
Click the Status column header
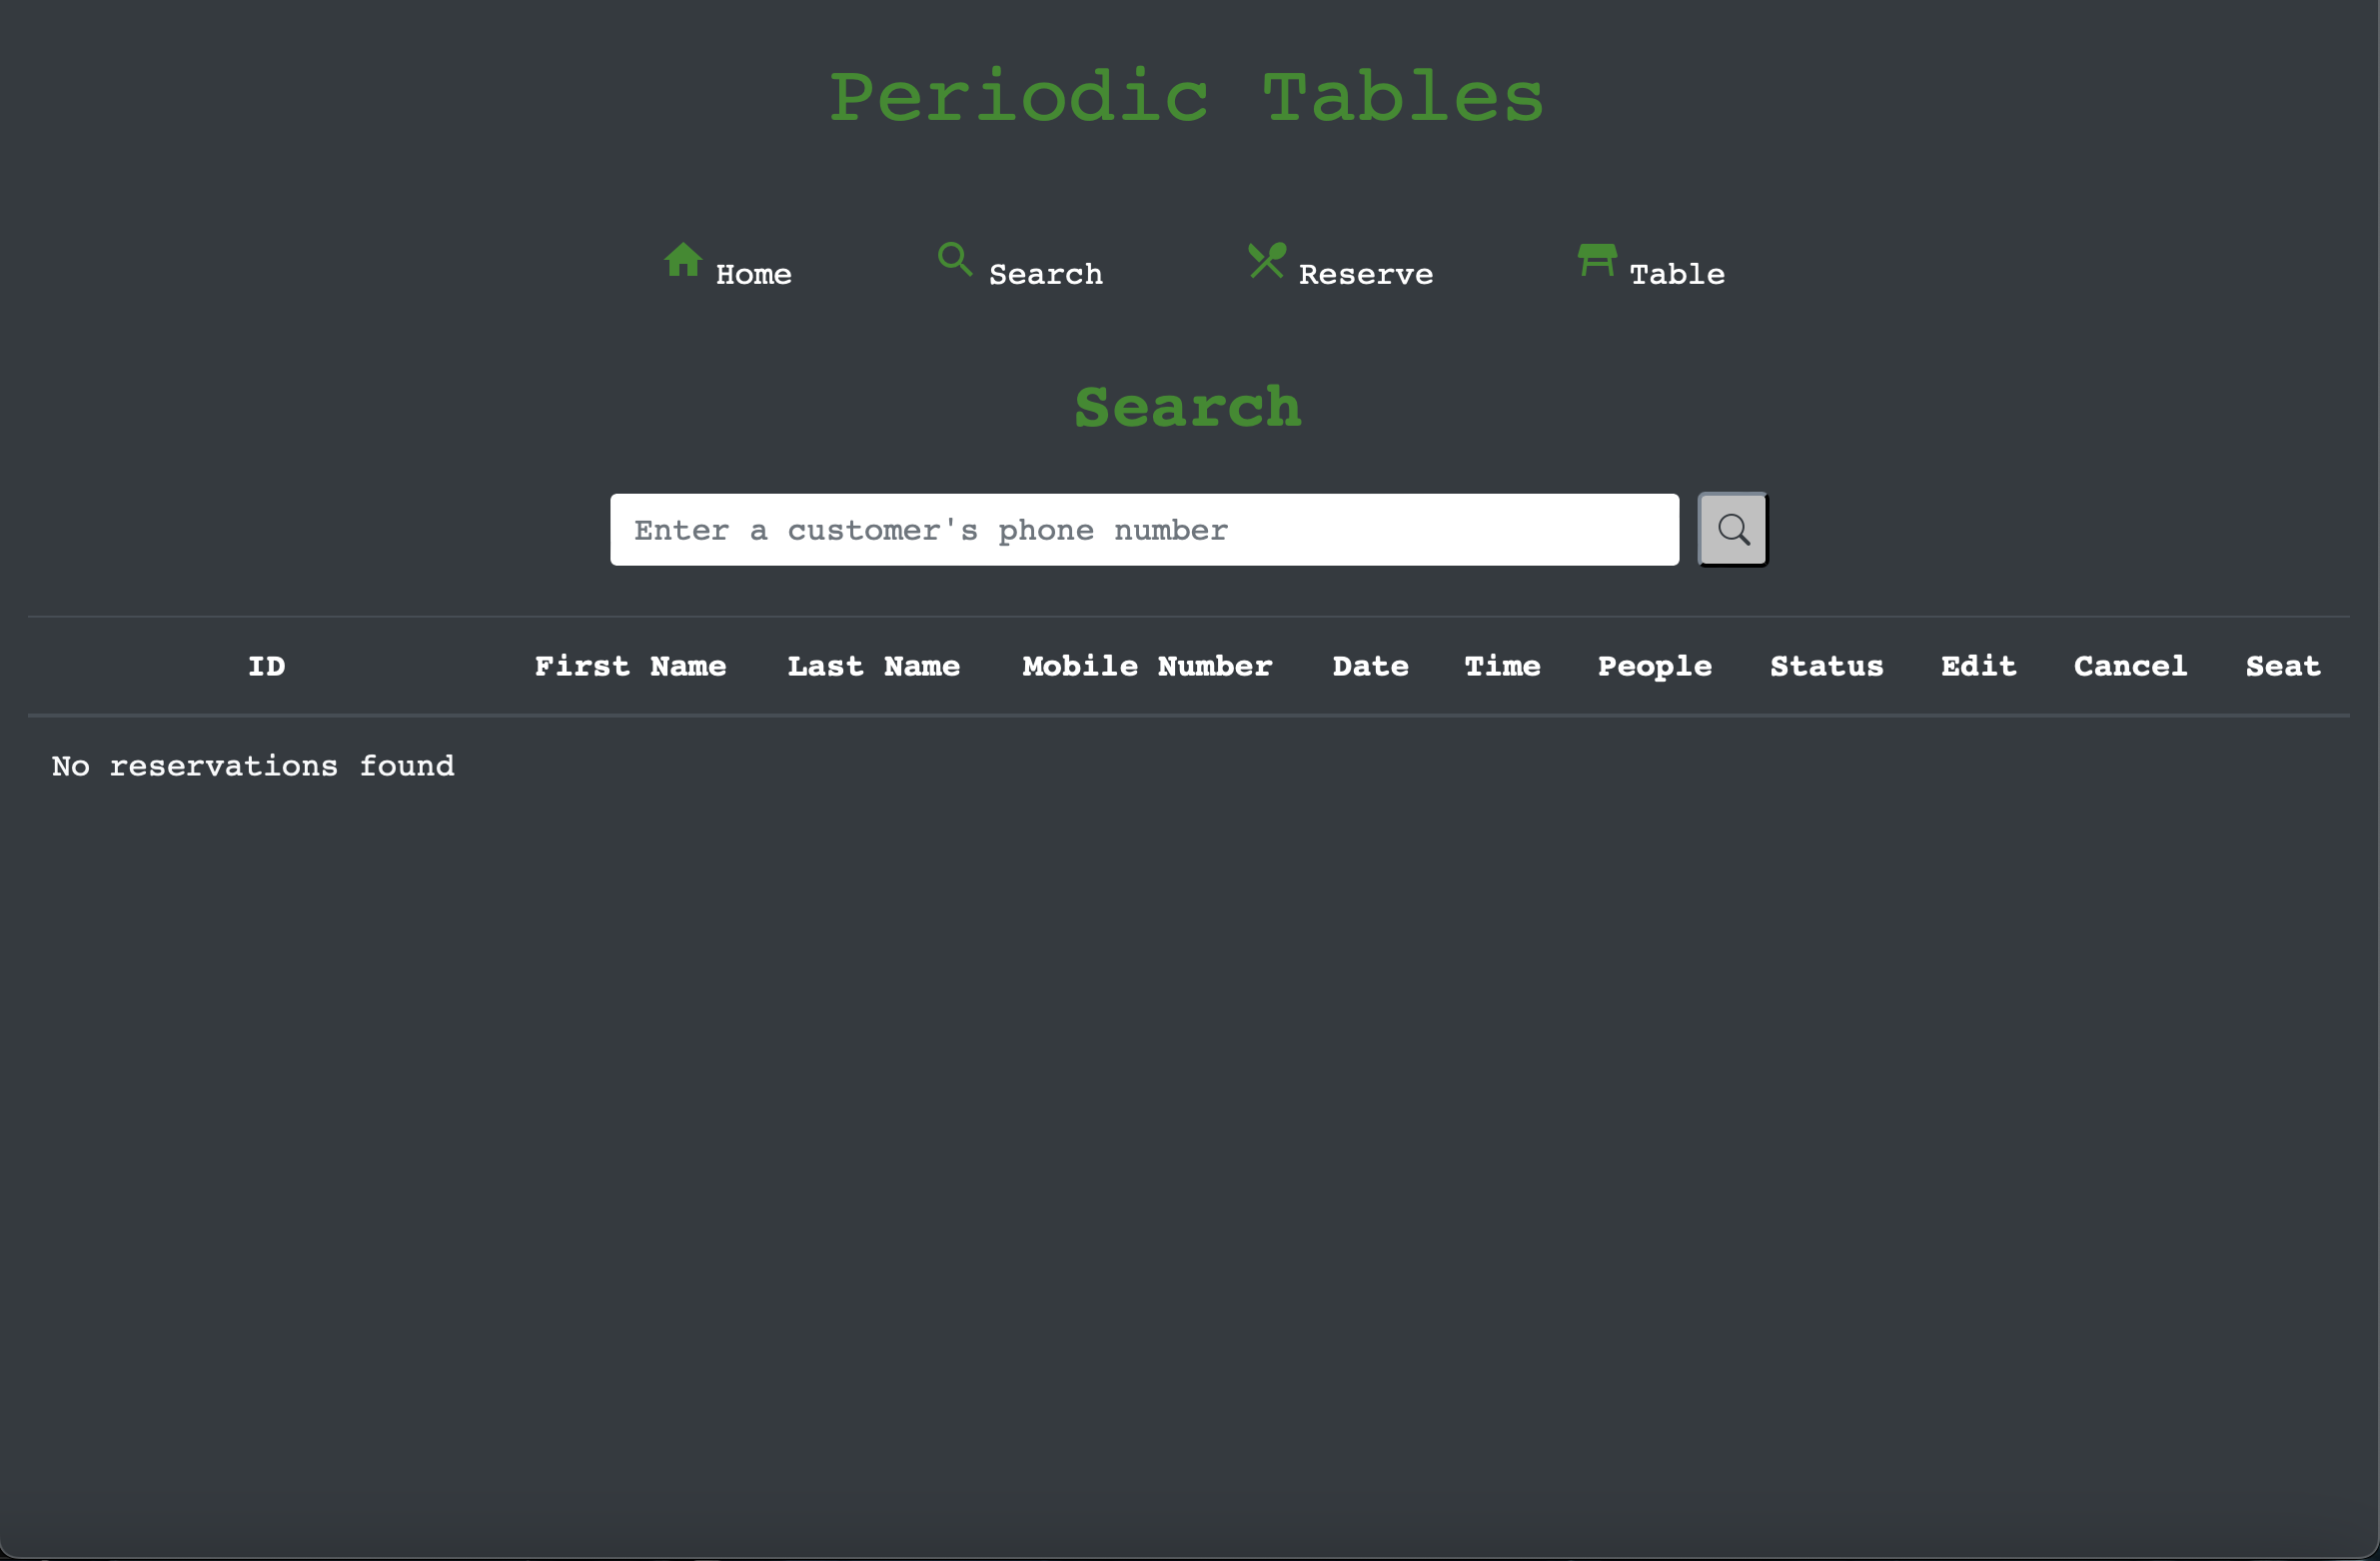tap(1826, 667)
